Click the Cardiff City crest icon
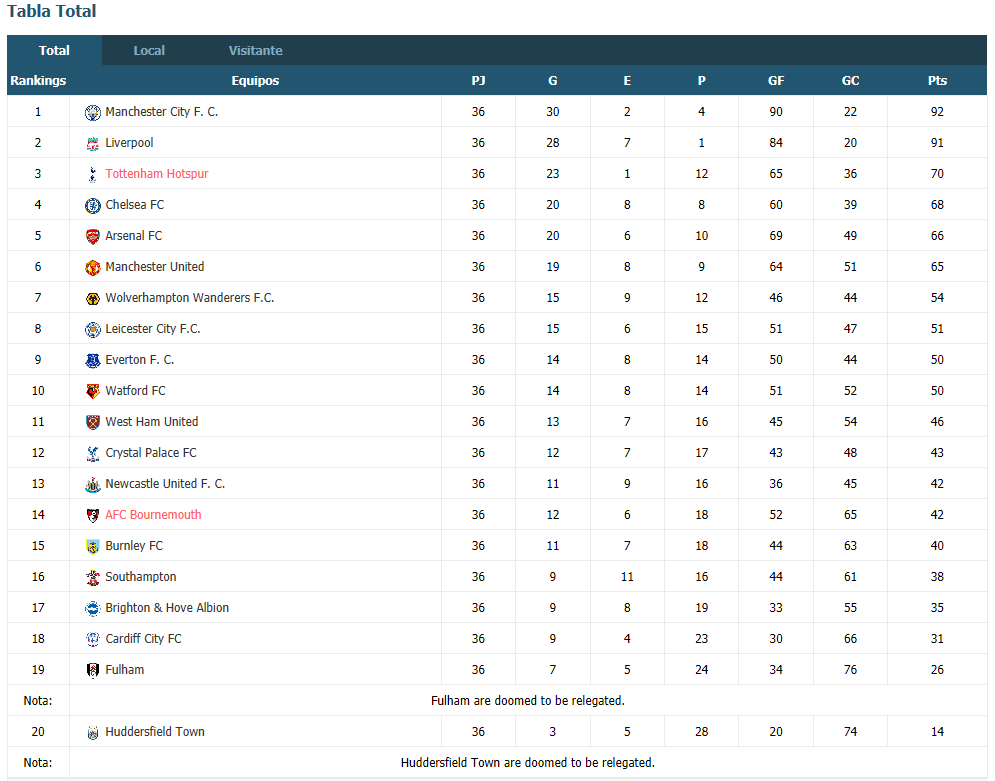The height and width of the screenshot is (781, 995). point(93,640)
